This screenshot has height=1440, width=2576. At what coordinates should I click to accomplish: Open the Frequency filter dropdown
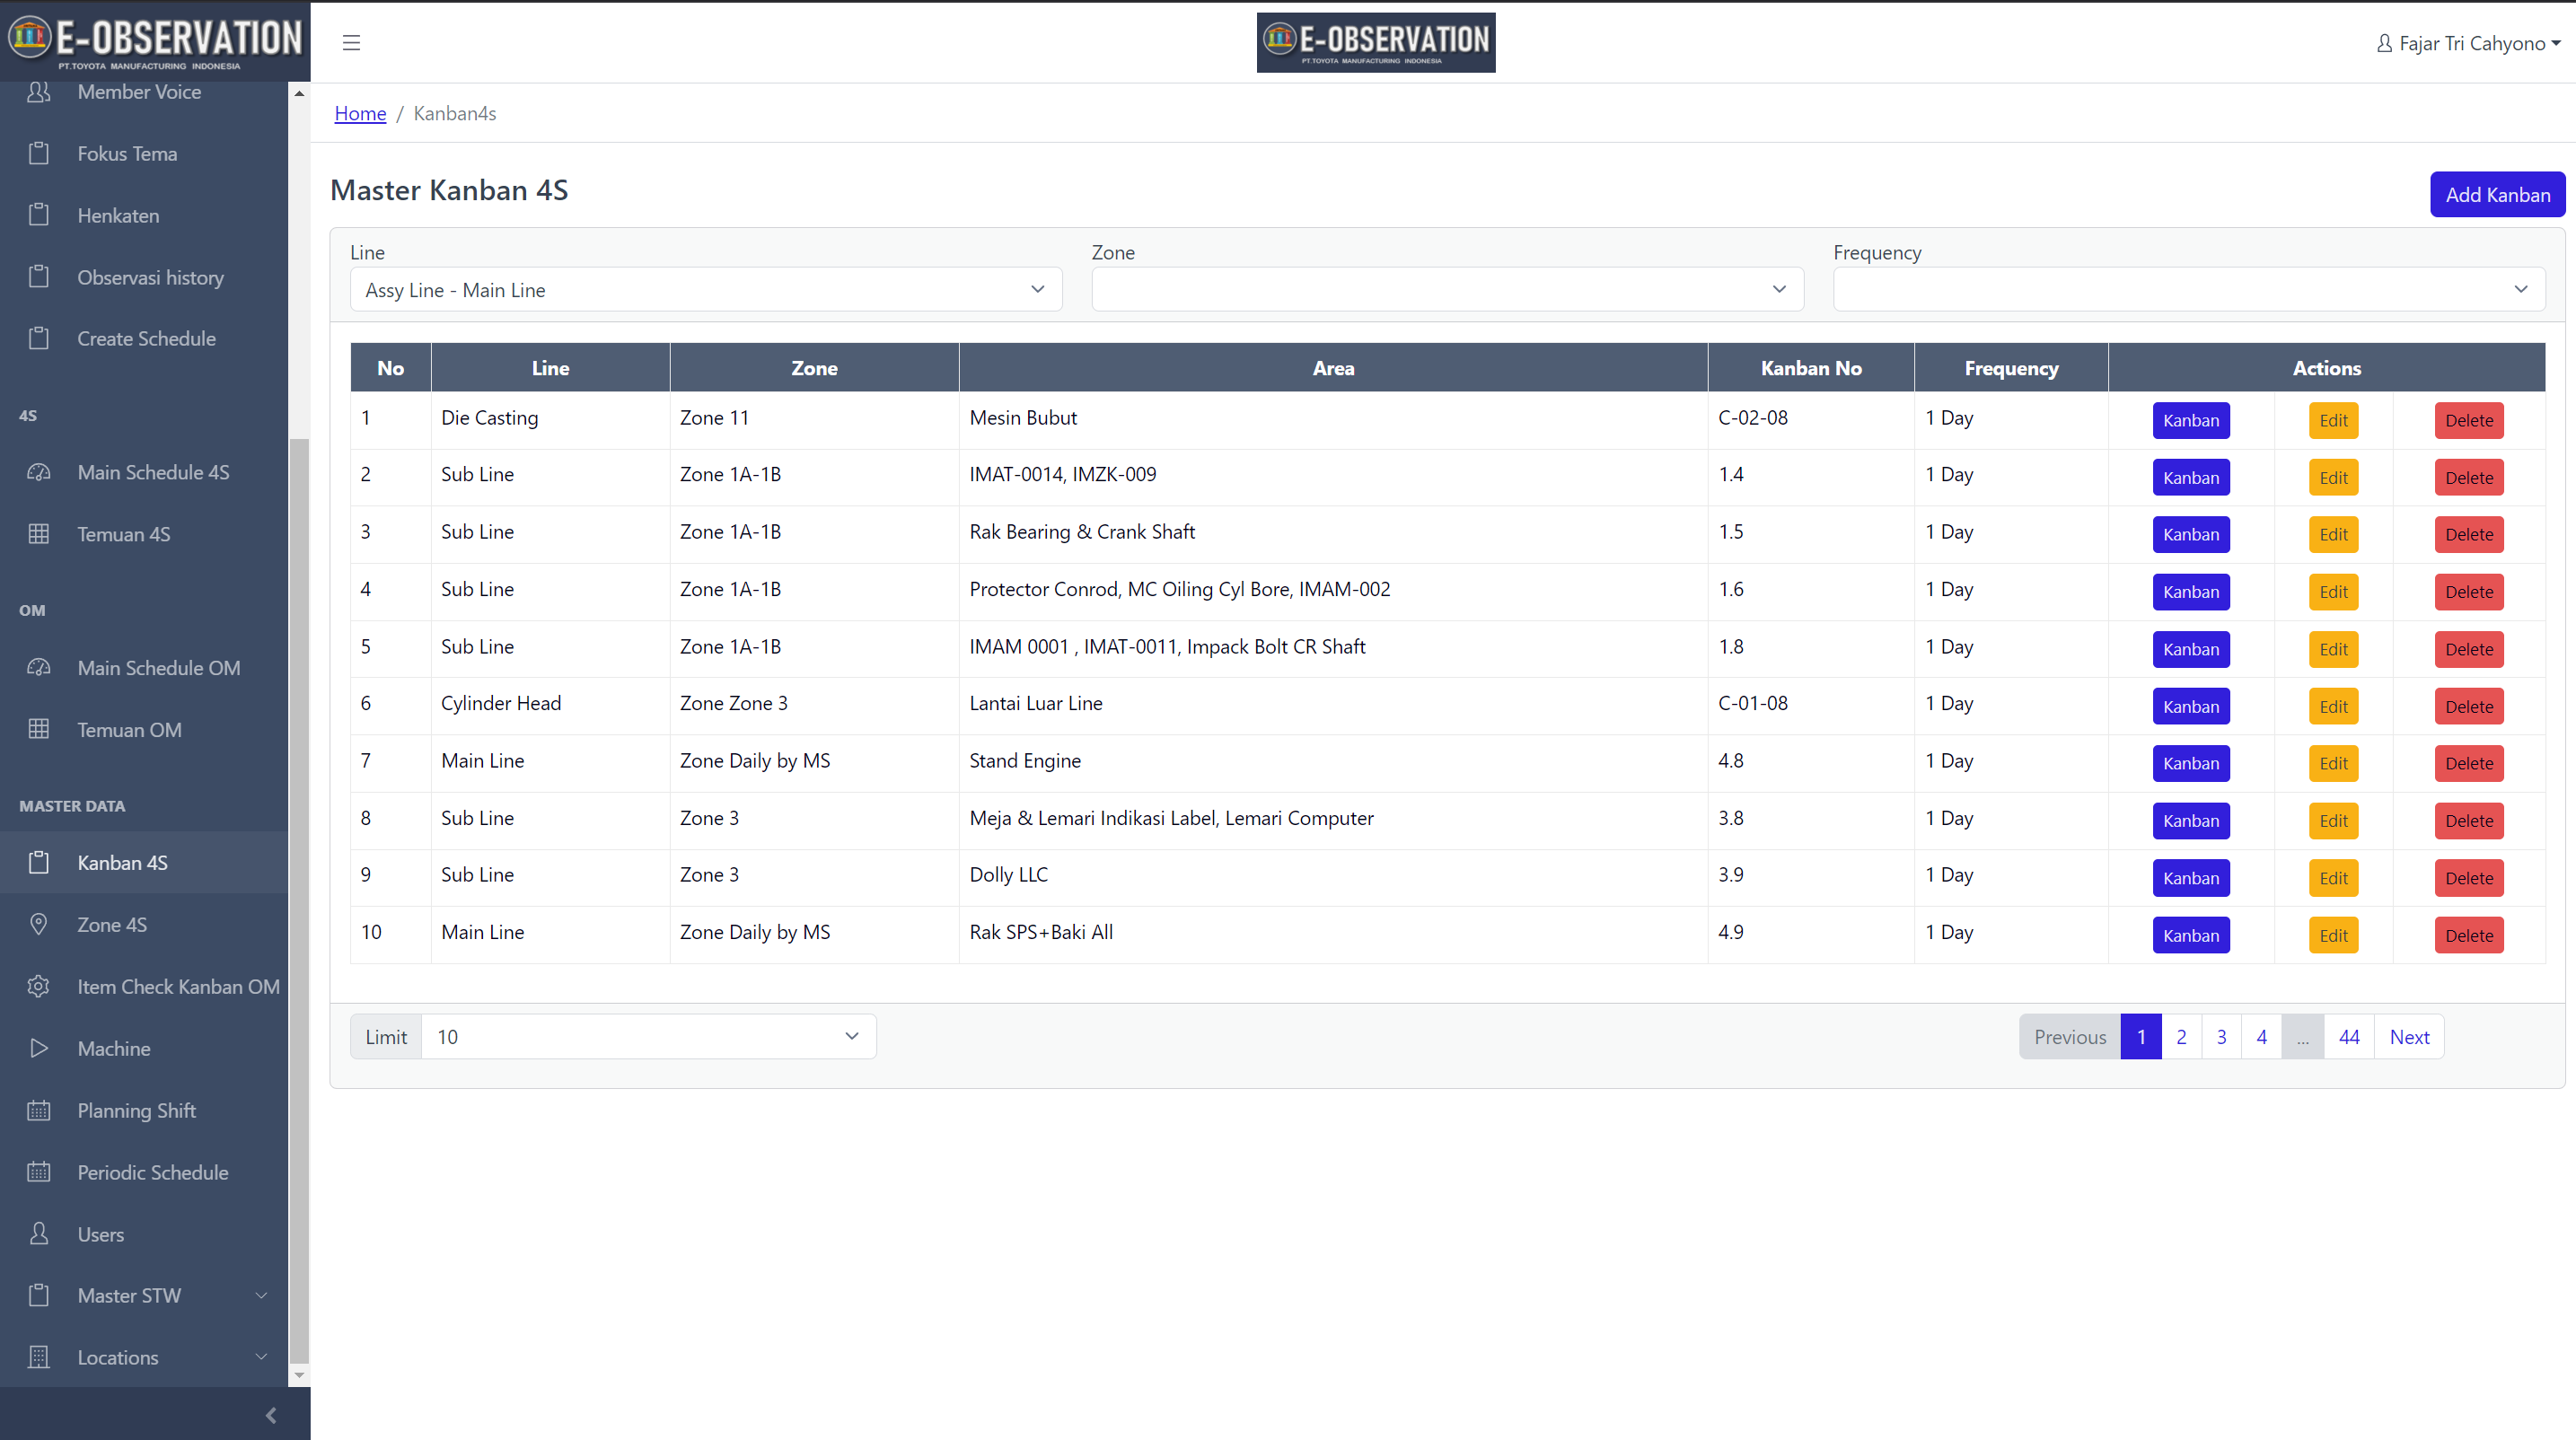(x=2189, y=290)
